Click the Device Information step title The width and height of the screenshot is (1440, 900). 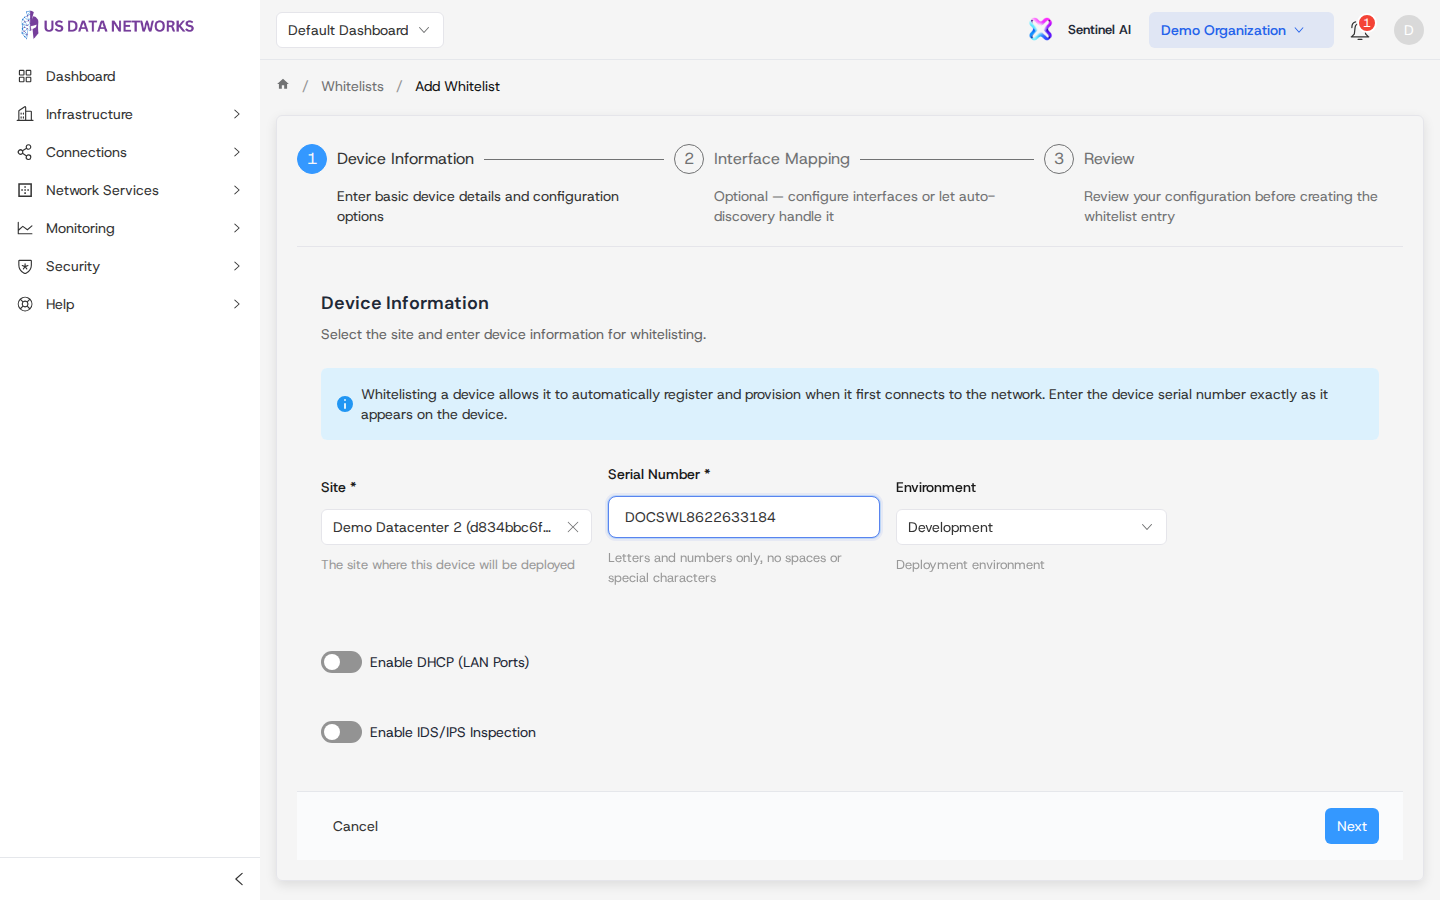(405, 159)
